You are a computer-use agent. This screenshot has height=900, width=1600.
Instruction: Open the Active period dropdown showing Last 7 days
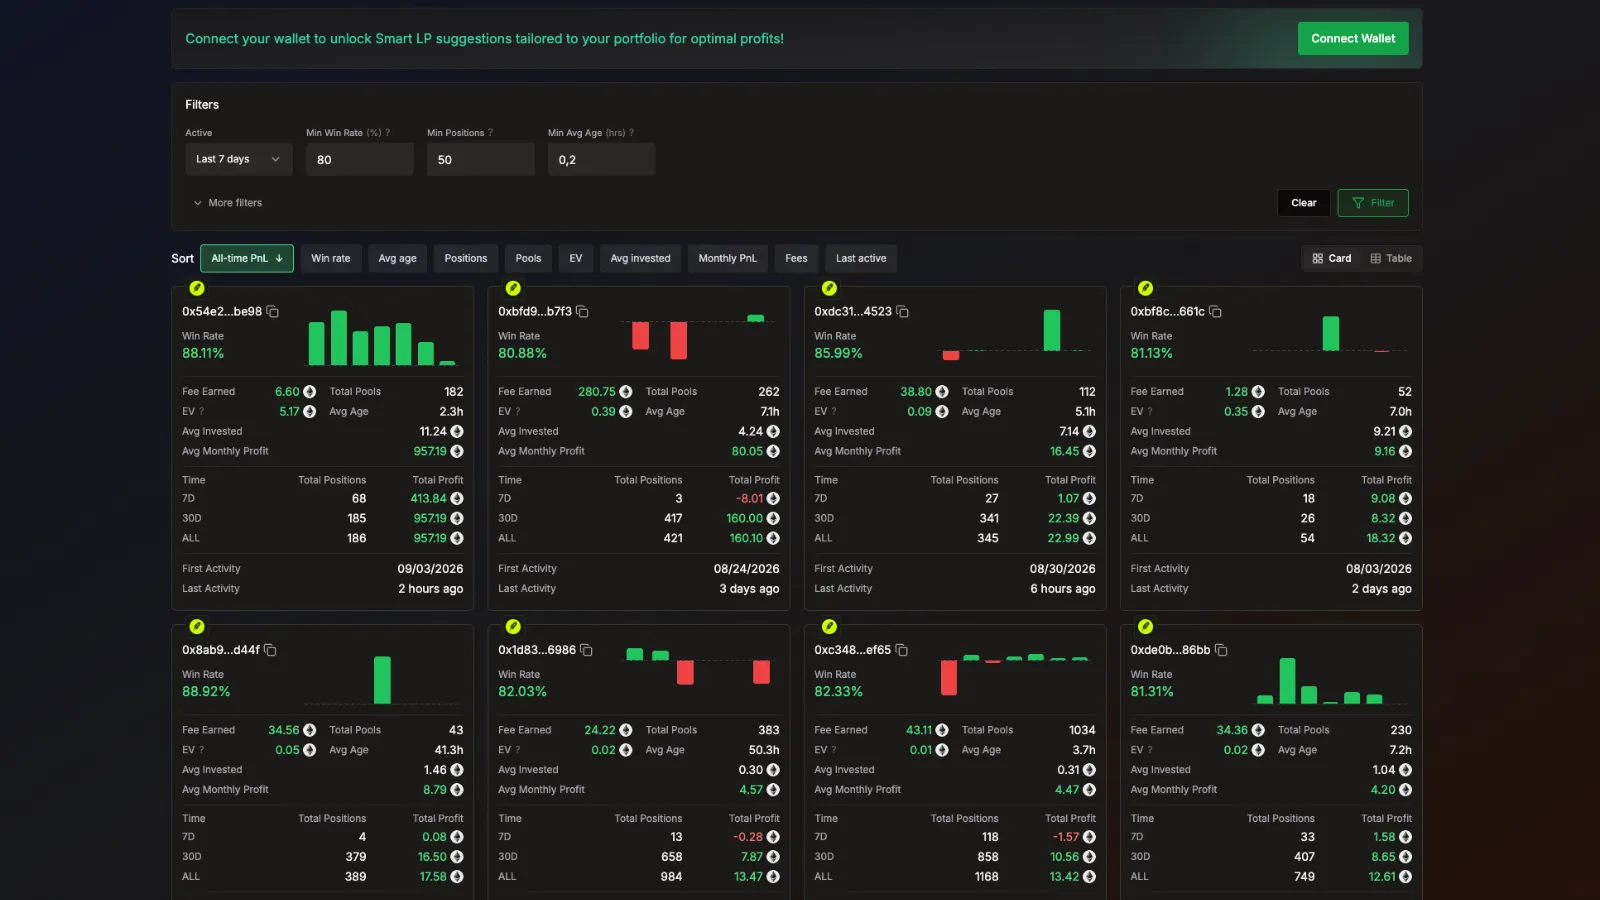(x=239, y=160)
